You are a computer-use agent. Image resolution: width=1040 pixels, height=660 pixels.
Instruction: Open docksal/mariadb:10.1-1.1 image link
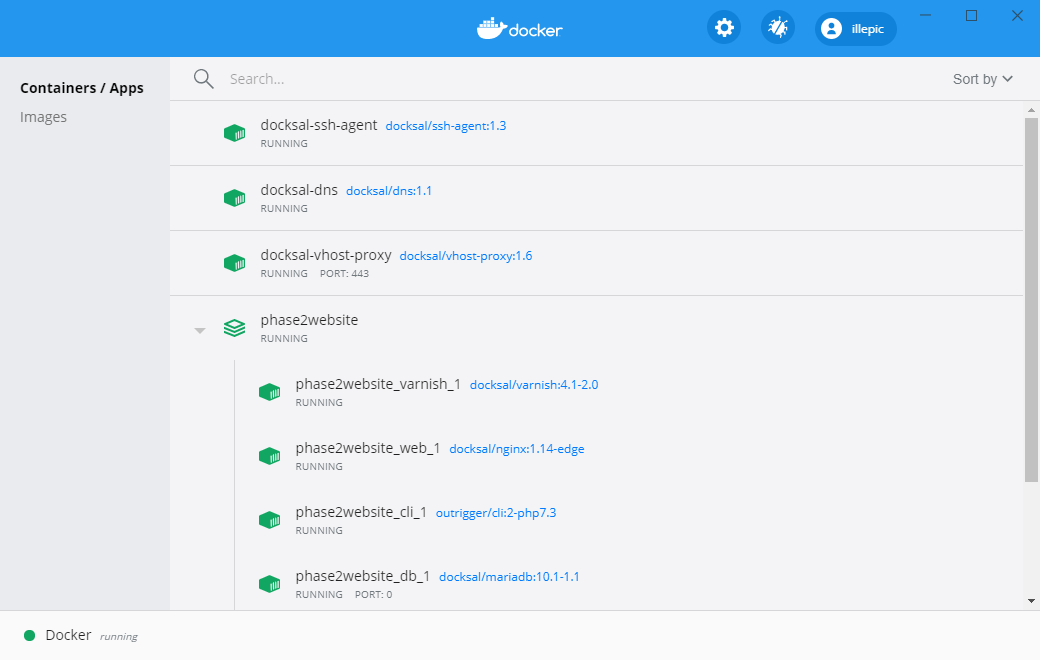[509, 576]
